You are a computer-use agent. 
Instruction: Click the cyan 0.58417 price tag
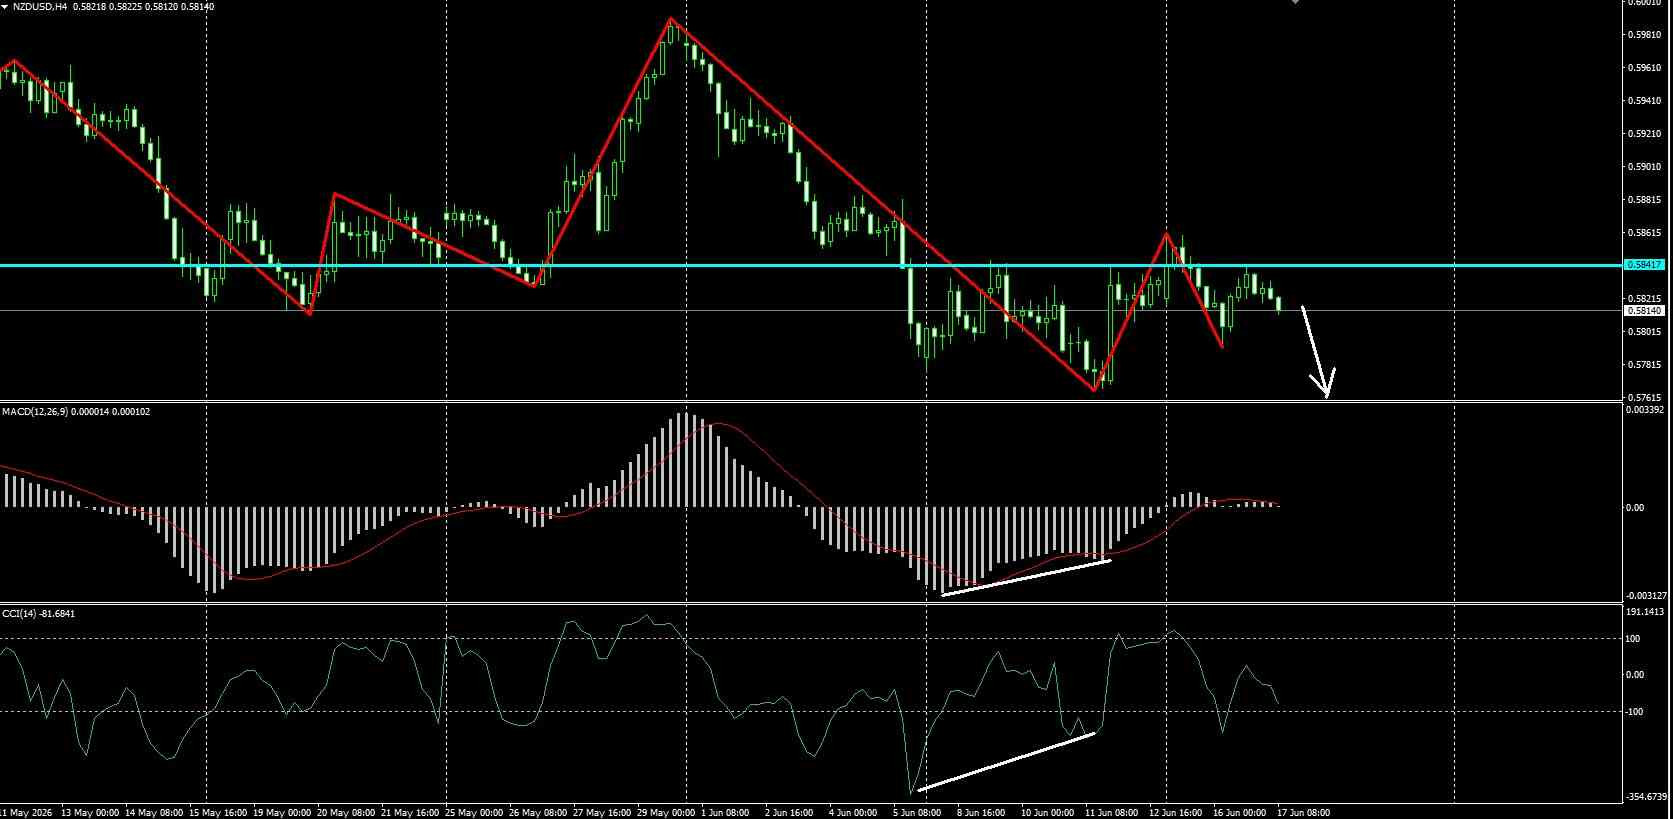tap(1645, 265)
